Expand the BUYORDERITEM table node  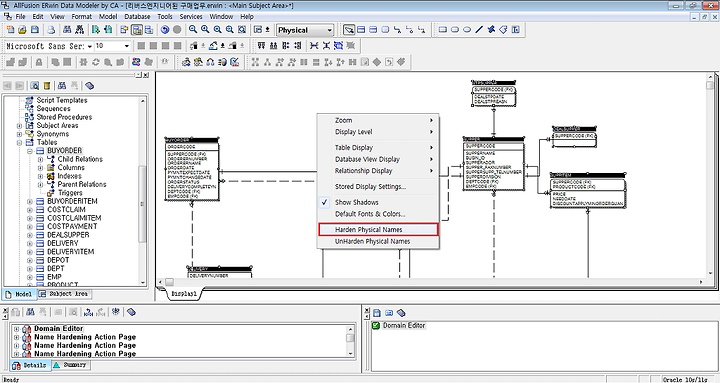click(30, 201)
